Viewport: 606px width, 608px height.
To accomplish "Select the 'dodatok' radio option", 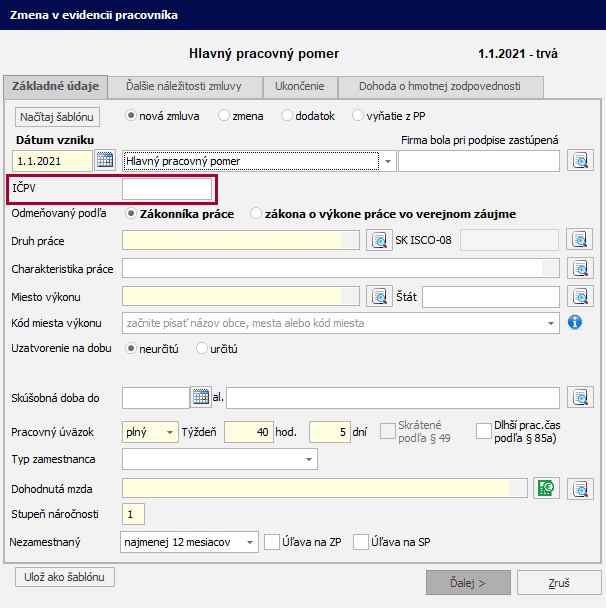I will click(288, 116).
